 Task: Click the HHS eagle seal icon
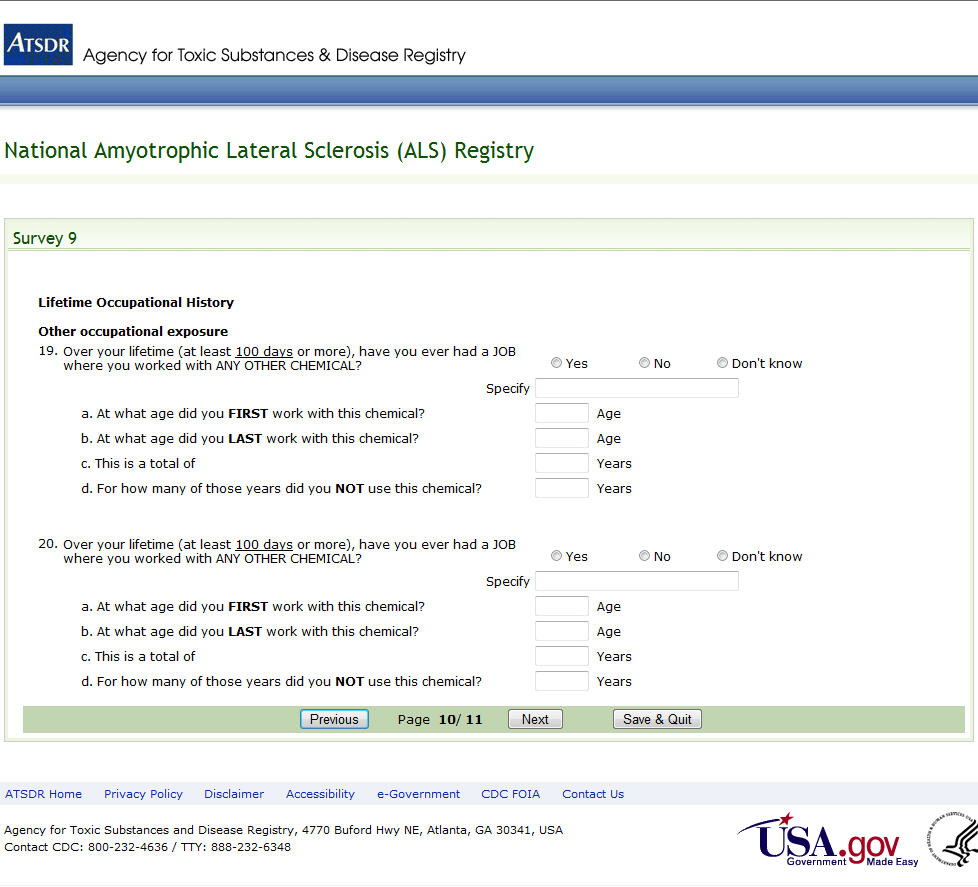click(x=953, y=839)
